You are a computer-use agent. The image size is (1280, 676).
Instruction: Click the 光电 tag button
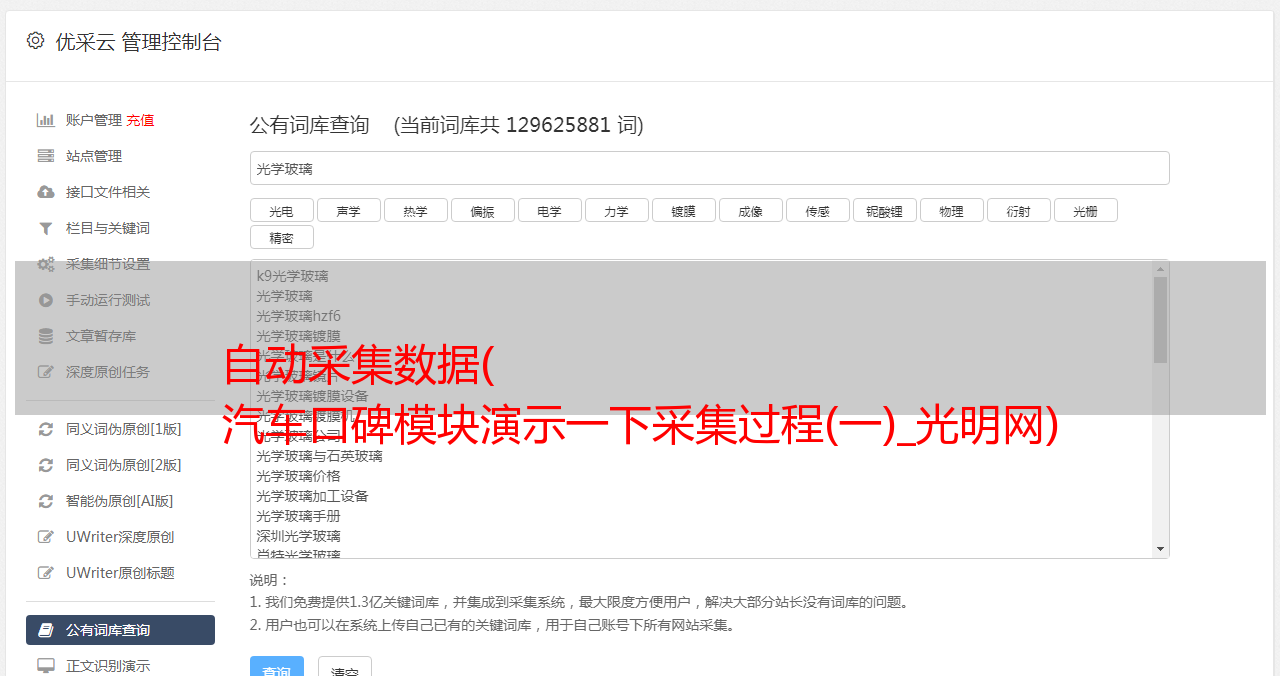pyautogui.click(x=282, y=210)
